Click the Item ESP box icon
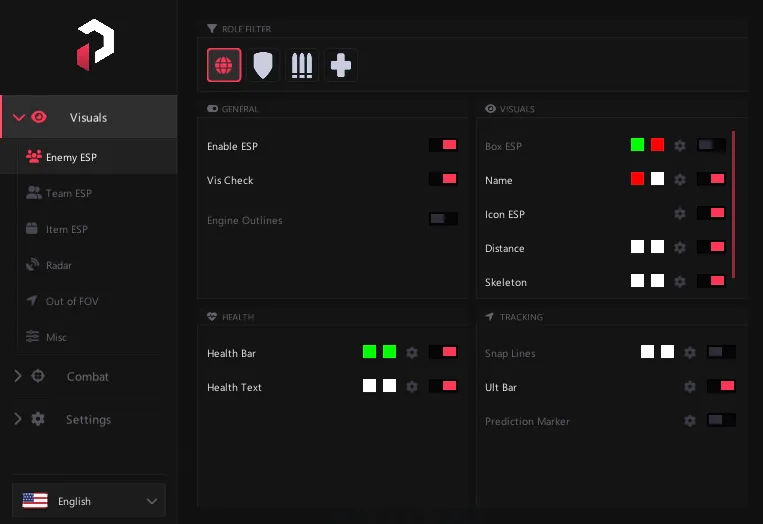Viewport: 763px width, 524px height. [32, 228]
